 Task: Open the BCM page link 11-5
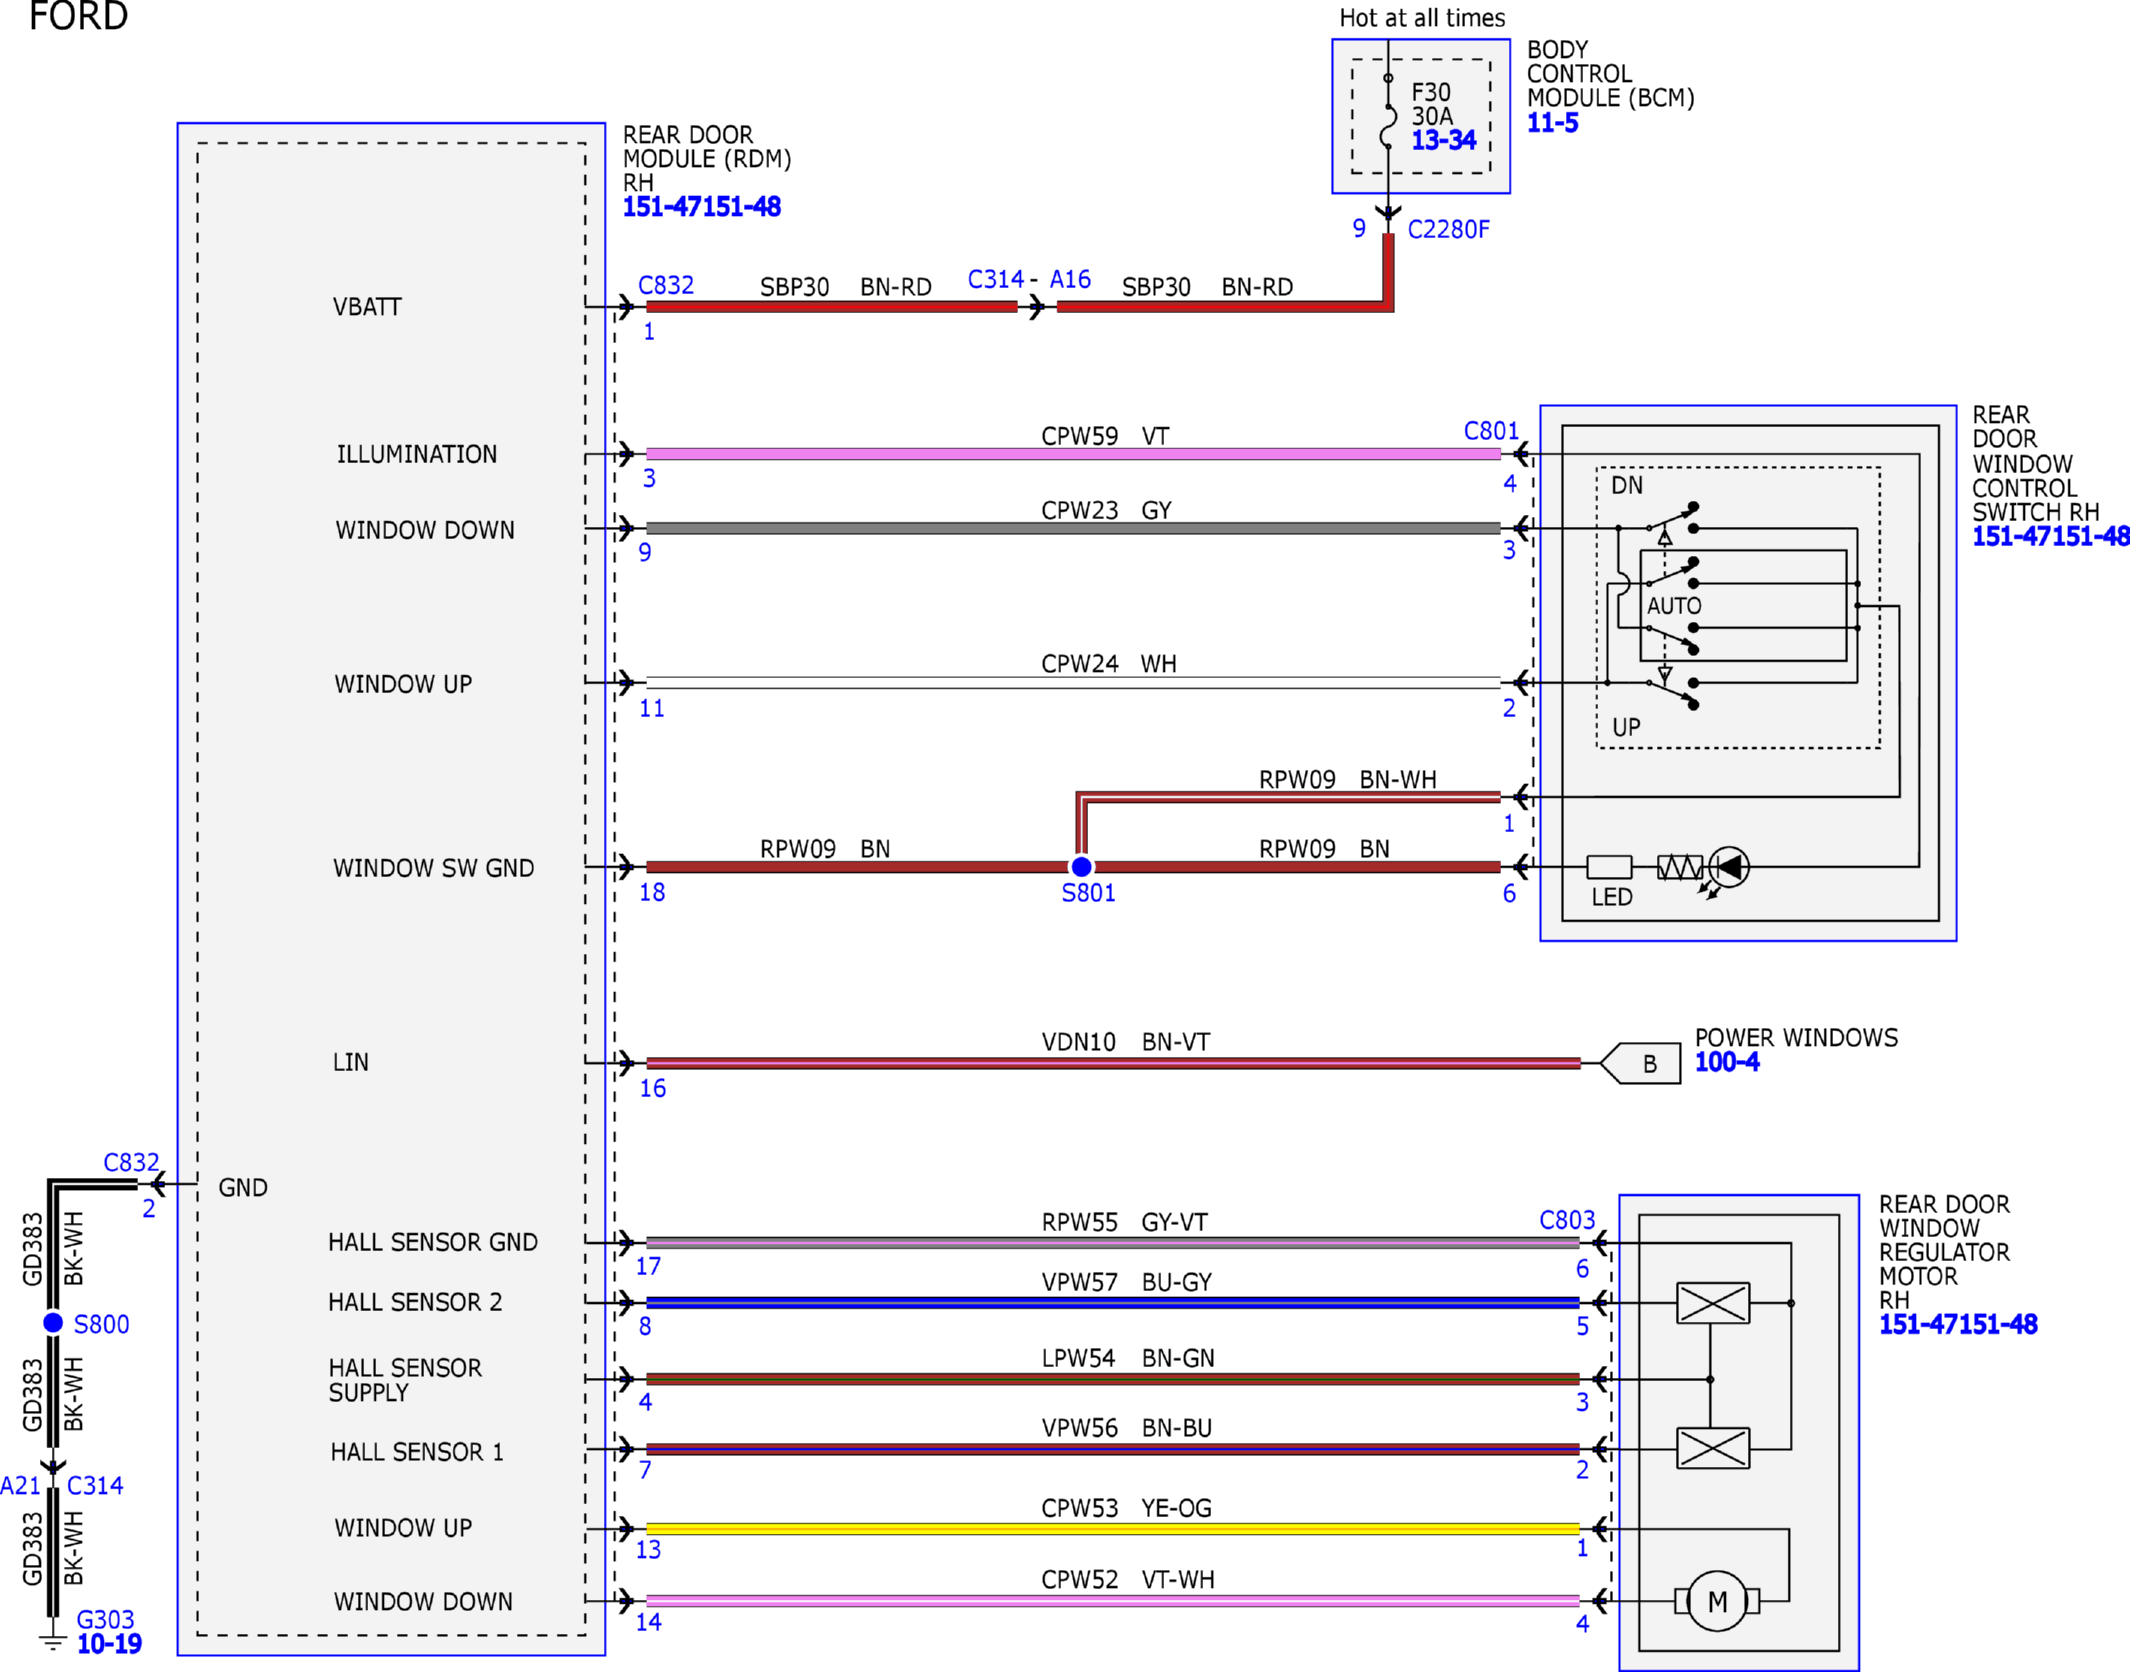pyautogui.click(x=1552, y=123)
